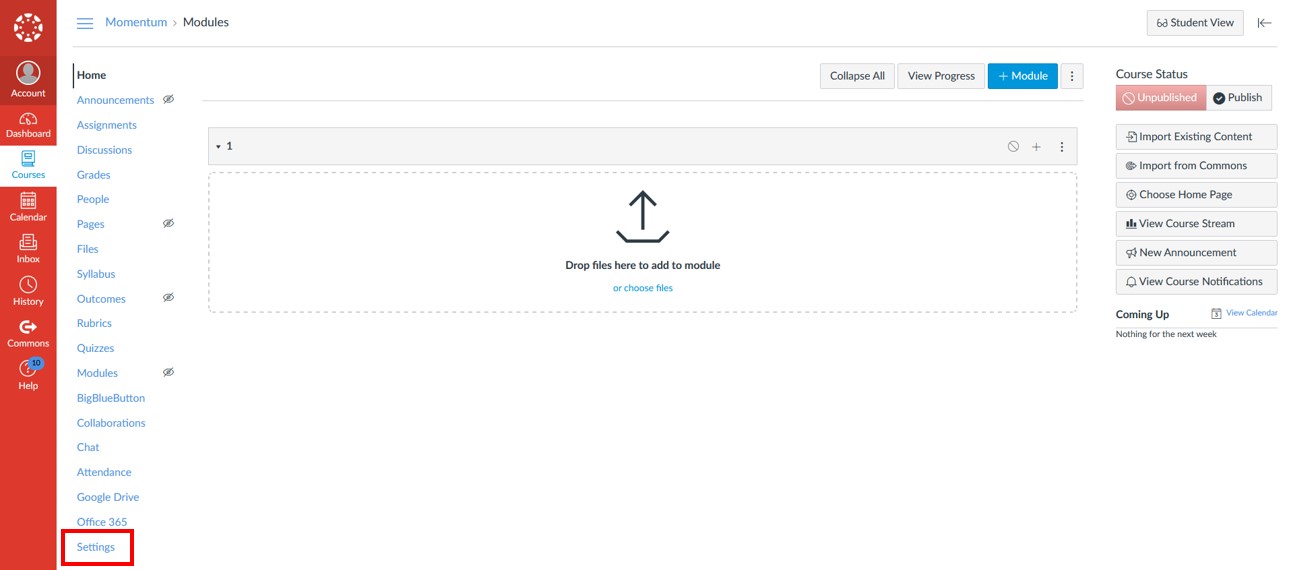Open Commons from global navigation
1300x570 pixels.
[x=28, y=333]
